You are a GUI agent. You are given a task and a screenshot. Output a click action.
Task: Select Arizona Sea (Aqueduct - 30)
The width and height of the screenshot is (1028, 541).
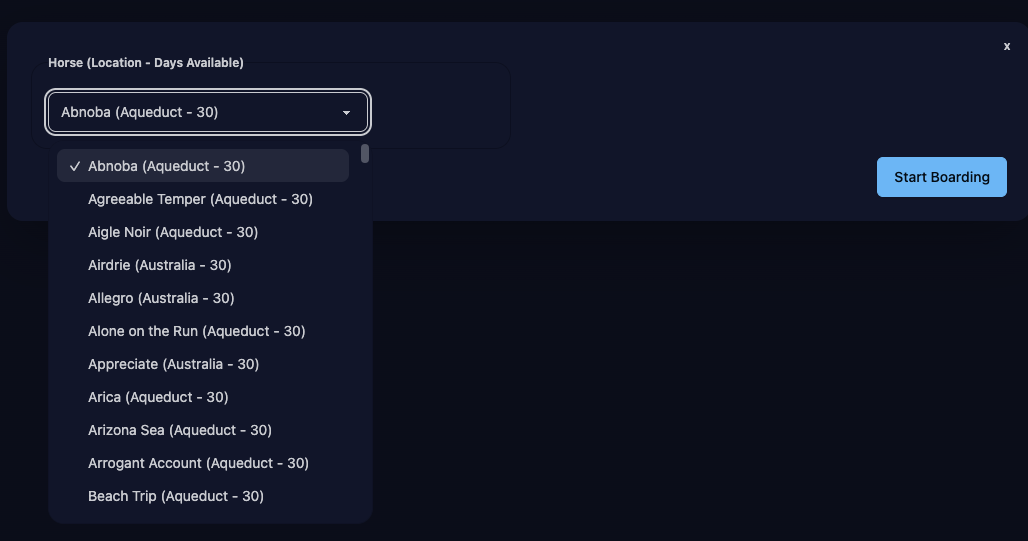pos(180,430)
